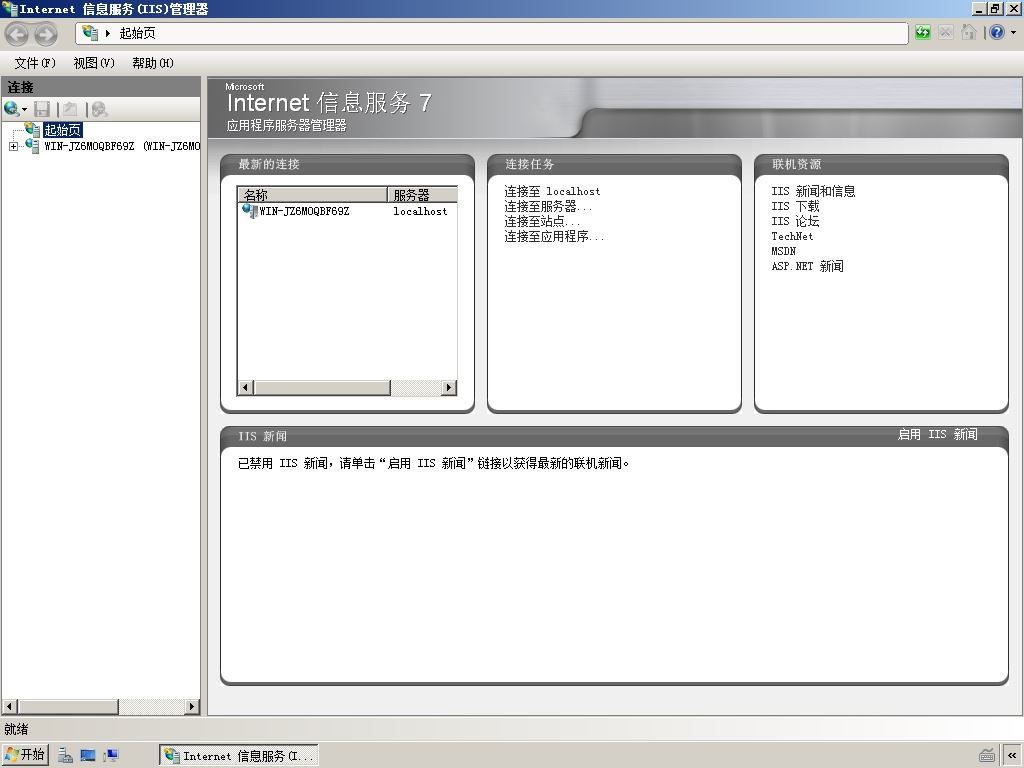1024x768 pixels.
Task: Click the 开始 Start button
Action: 25,755
